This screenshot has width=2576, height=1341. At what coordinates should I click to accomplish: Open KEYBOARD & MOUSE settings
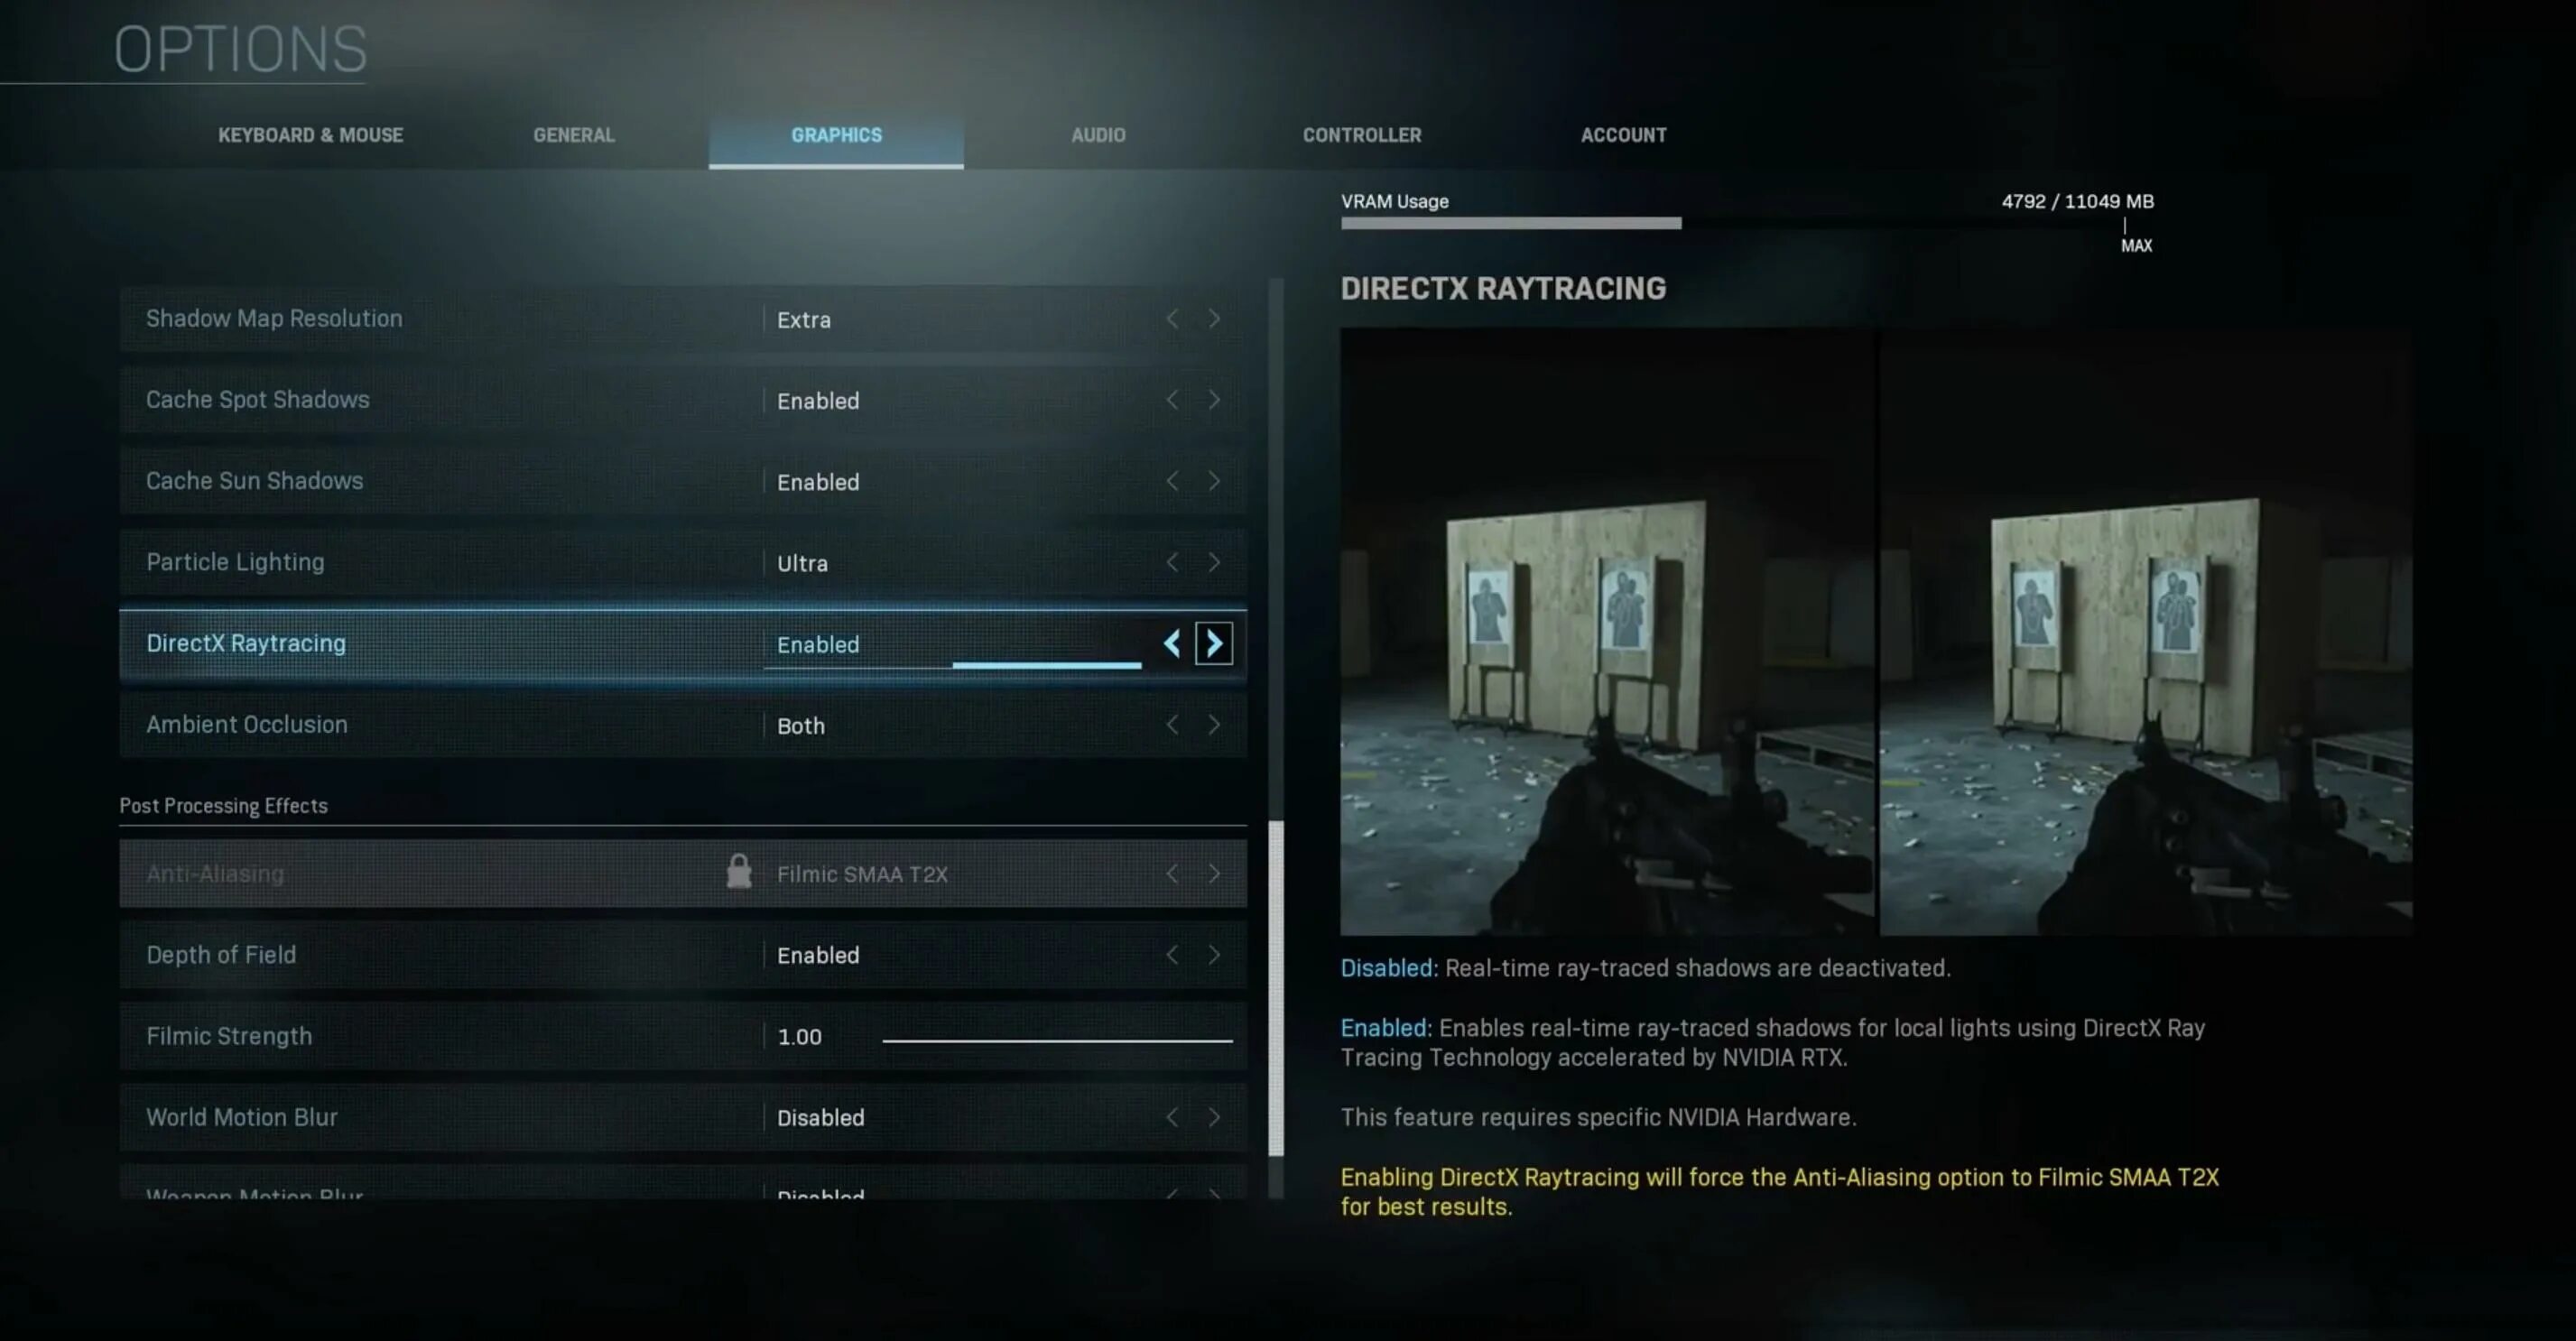311,134
